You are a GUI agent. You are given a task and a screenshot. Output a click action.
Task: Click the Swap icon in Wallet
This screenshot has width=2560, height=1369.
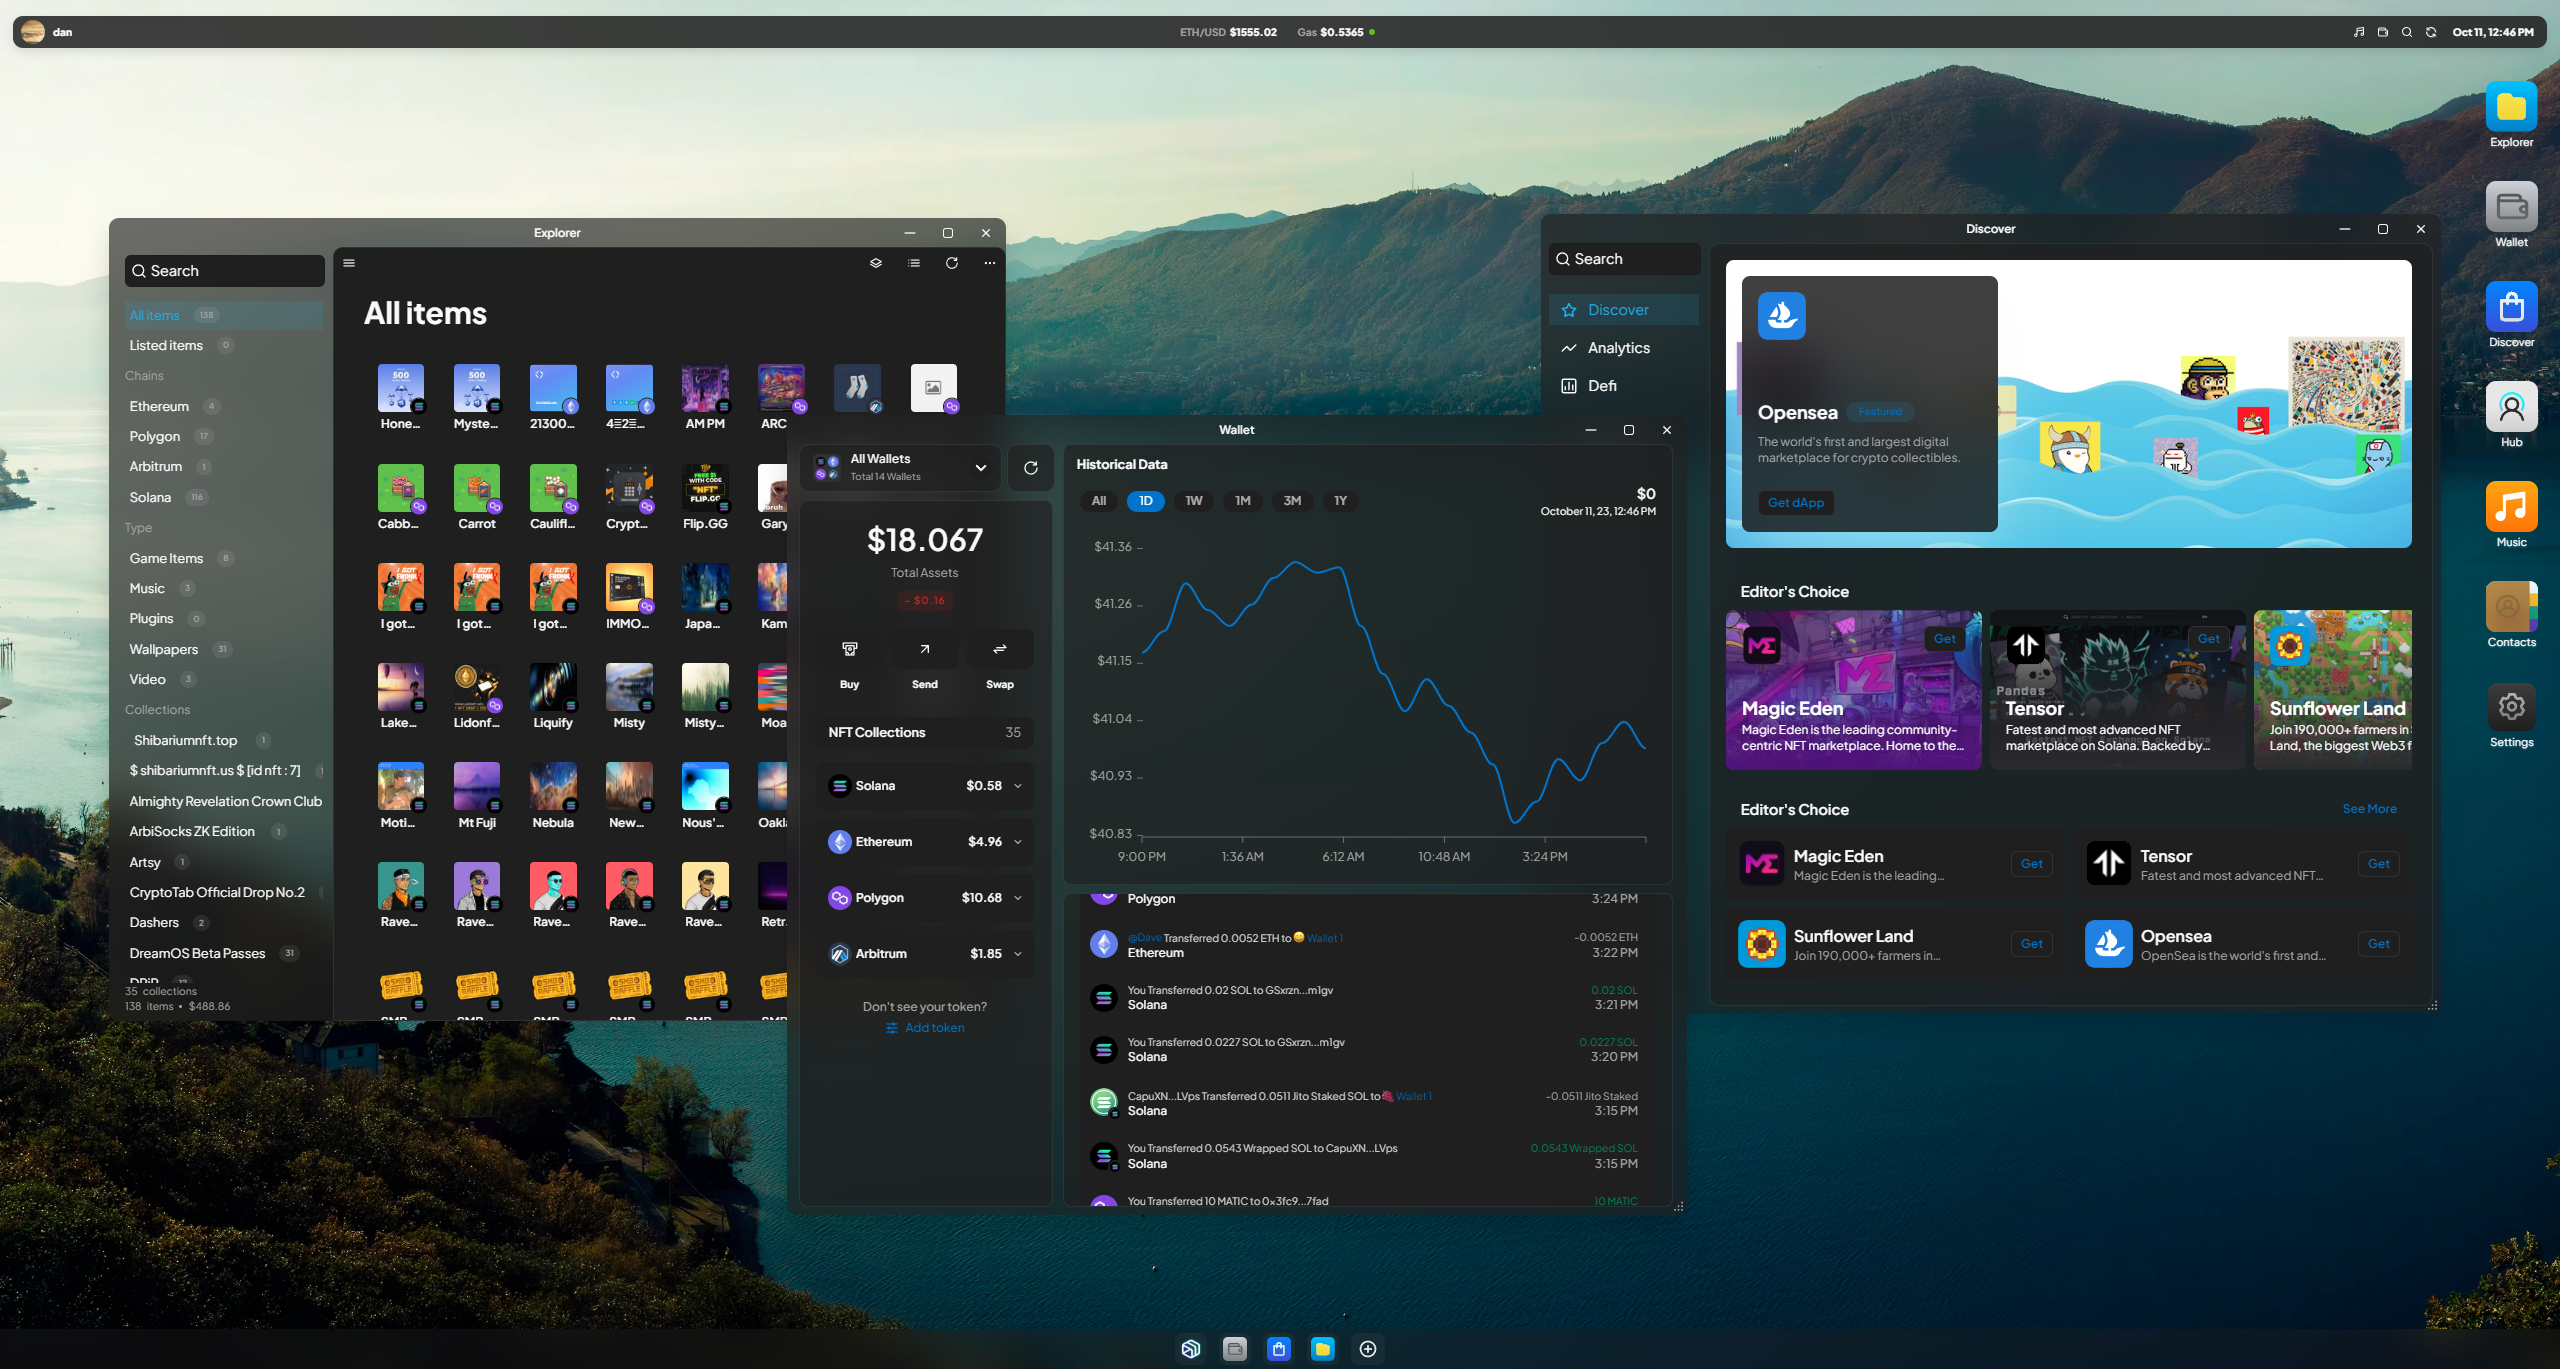(999, 650)
